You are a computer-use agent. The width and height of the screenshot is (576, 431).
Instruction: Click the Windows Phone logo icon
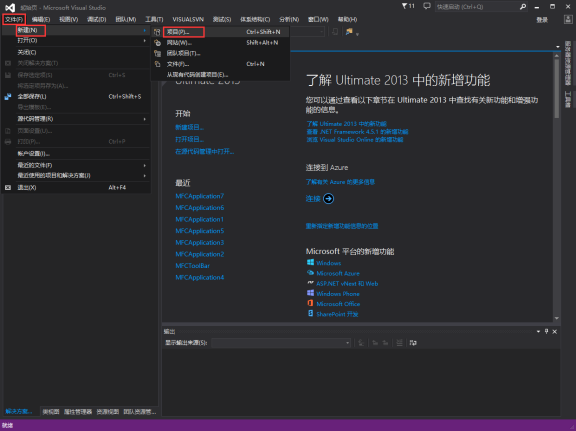tap(310, 293)
